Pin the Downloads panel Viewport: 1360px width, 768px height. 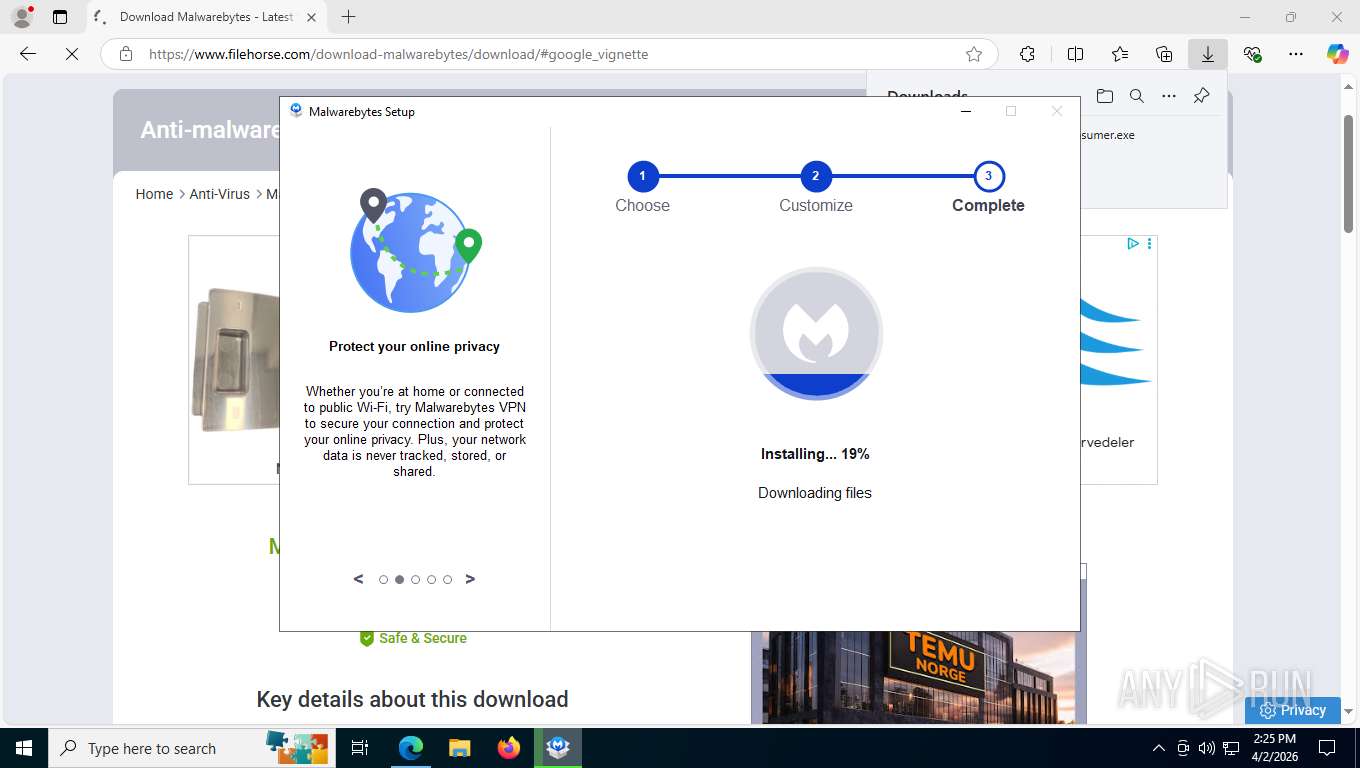click(1202, 96)
